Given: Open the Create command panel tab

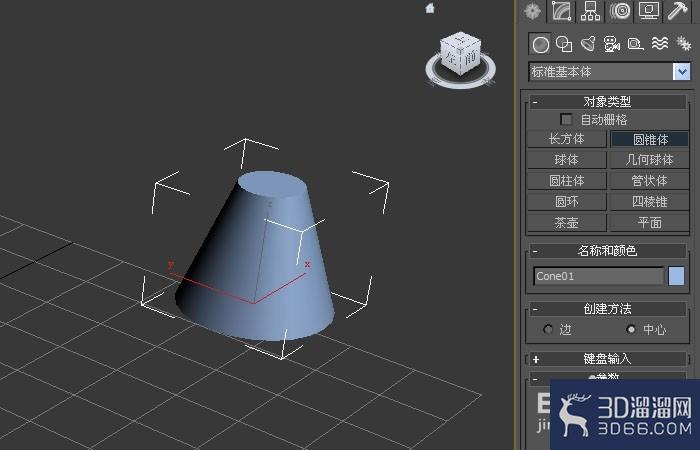Looking at the screenshot, I should 532,11.
